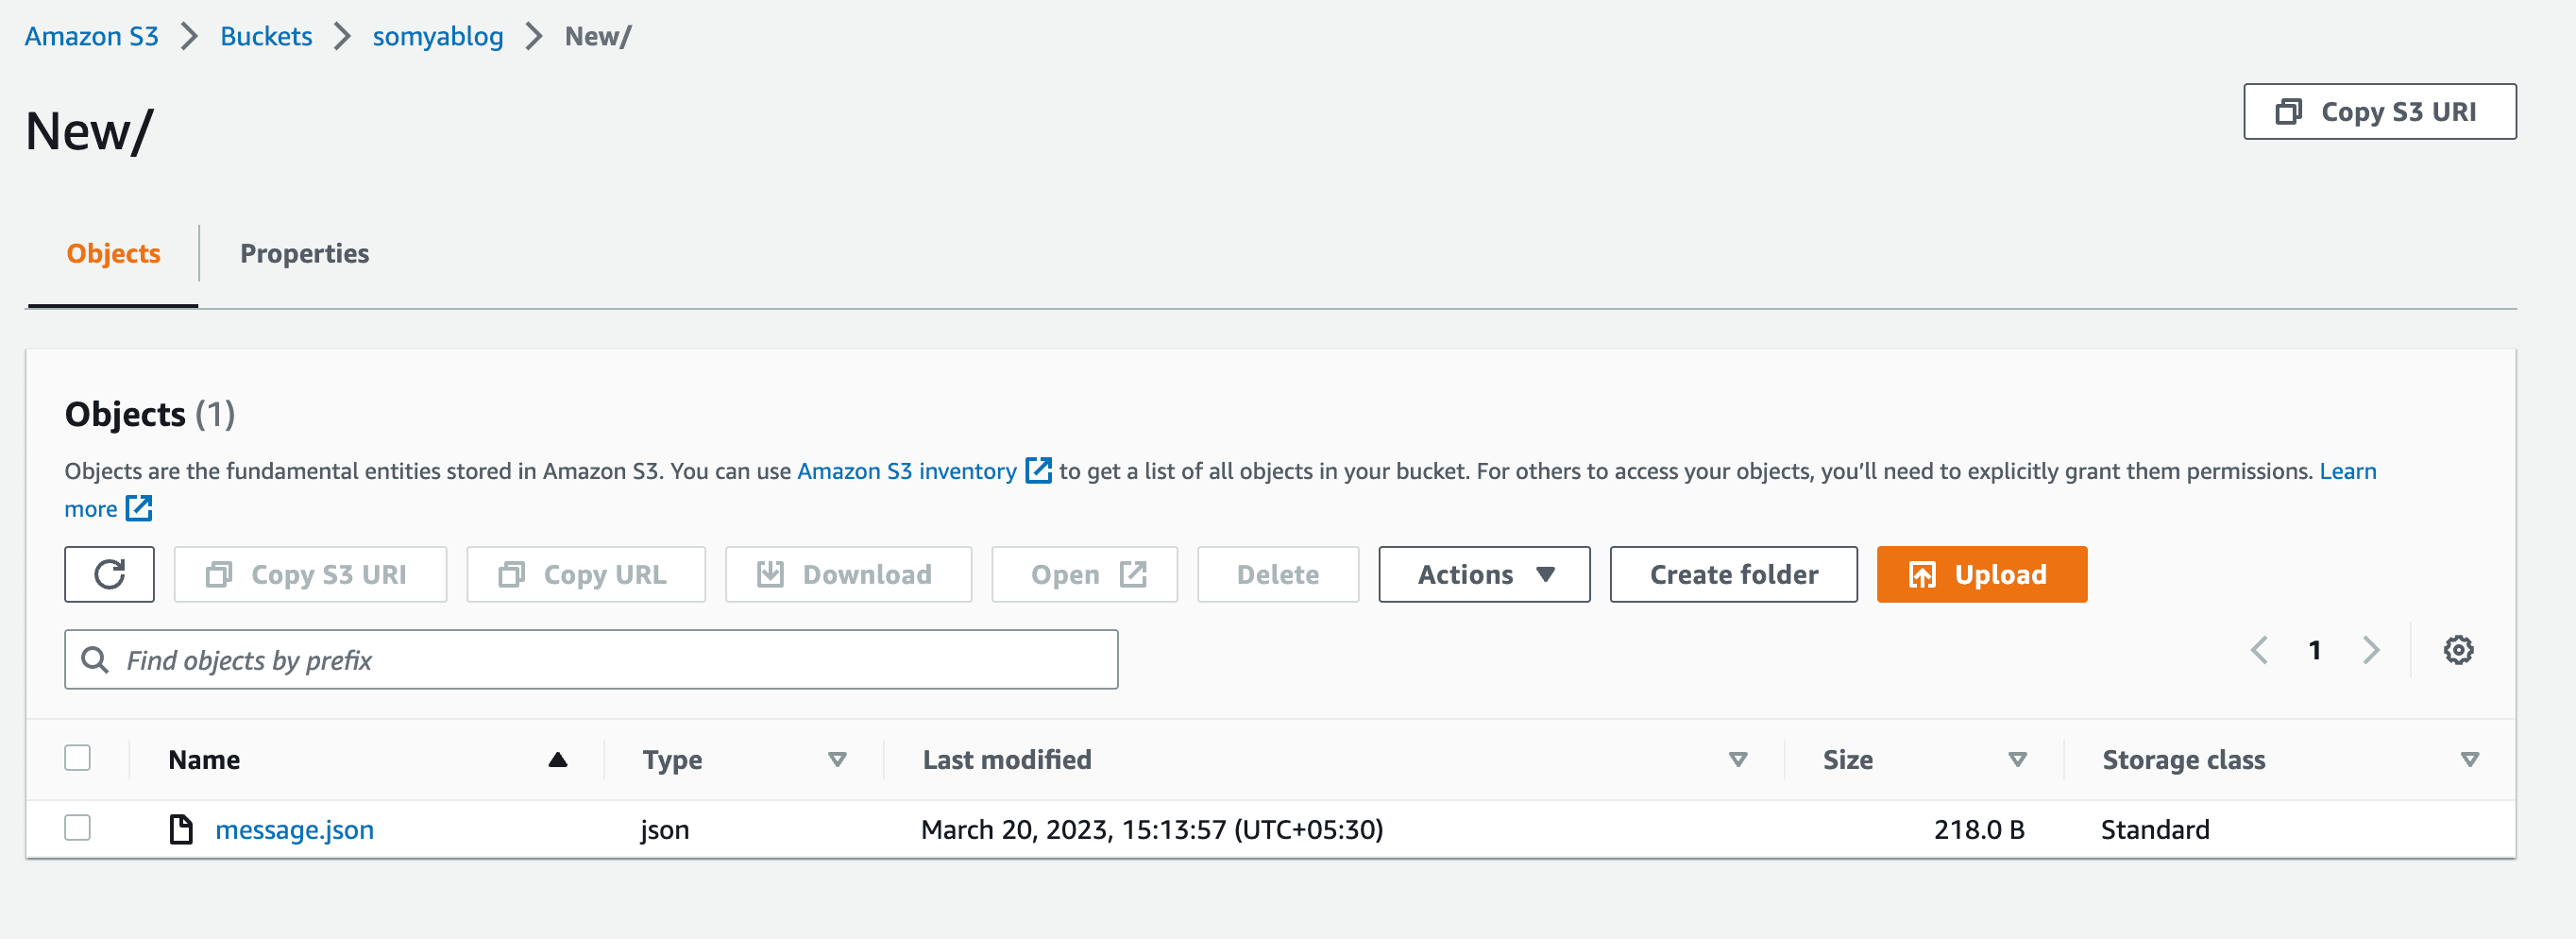
Task: Click the Copy URL button
Action: tap(586, 574)
